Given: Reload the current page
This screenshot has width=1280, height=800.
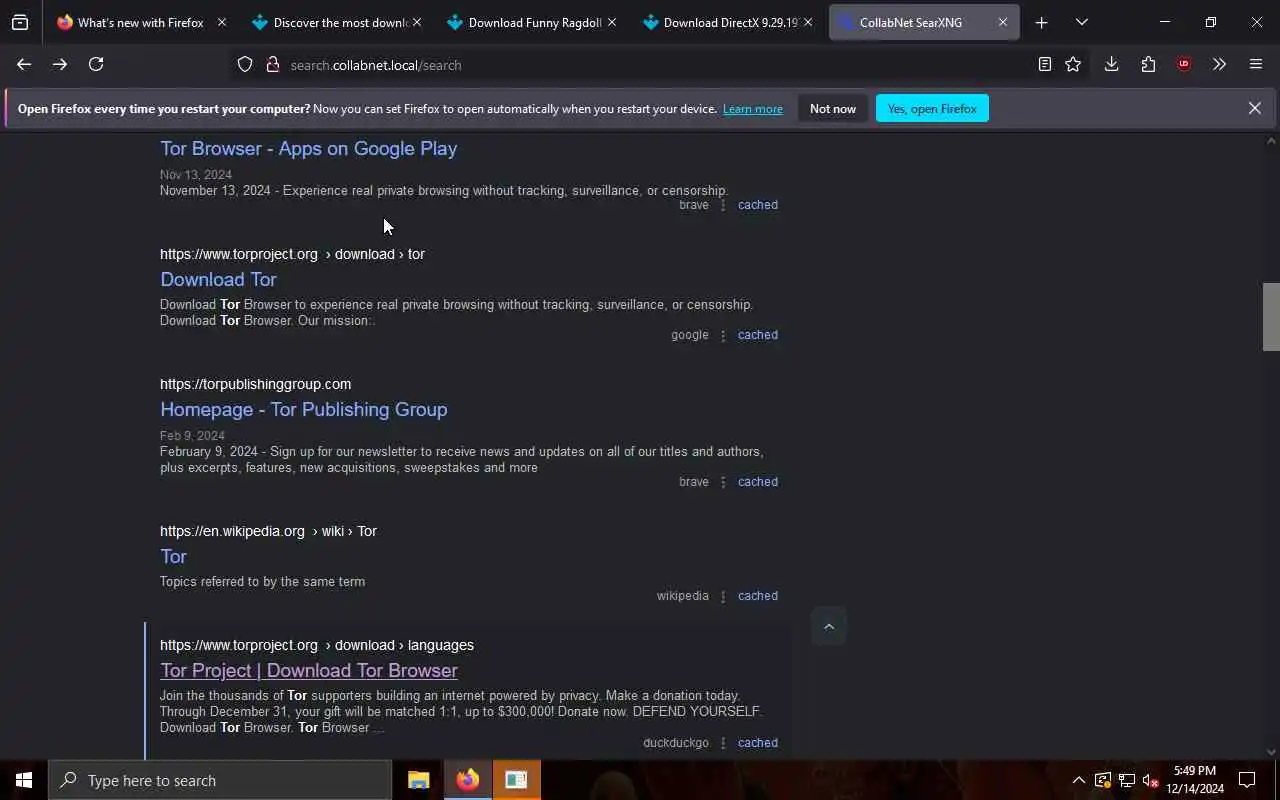Looking at the screenshot, I should coord(96,64).
